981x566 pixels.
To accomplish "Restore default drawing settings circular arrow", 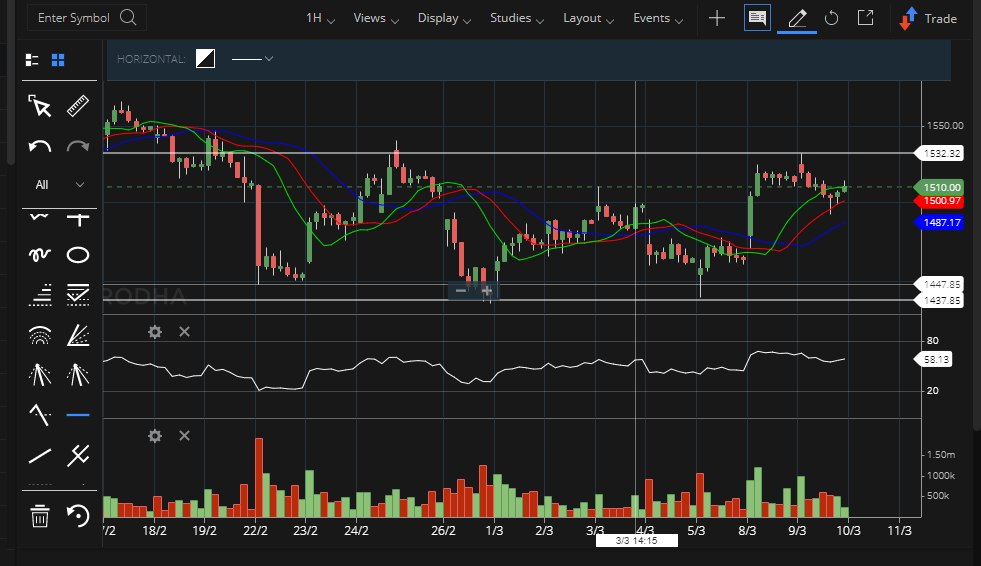I will click(x=78, y=516).
